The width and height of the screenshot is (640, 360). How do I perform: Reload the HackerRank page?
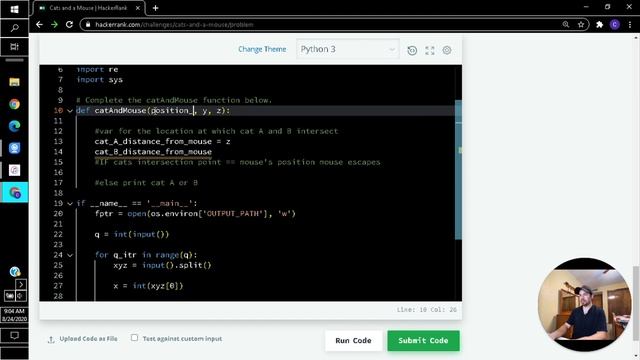coord(69,24)
